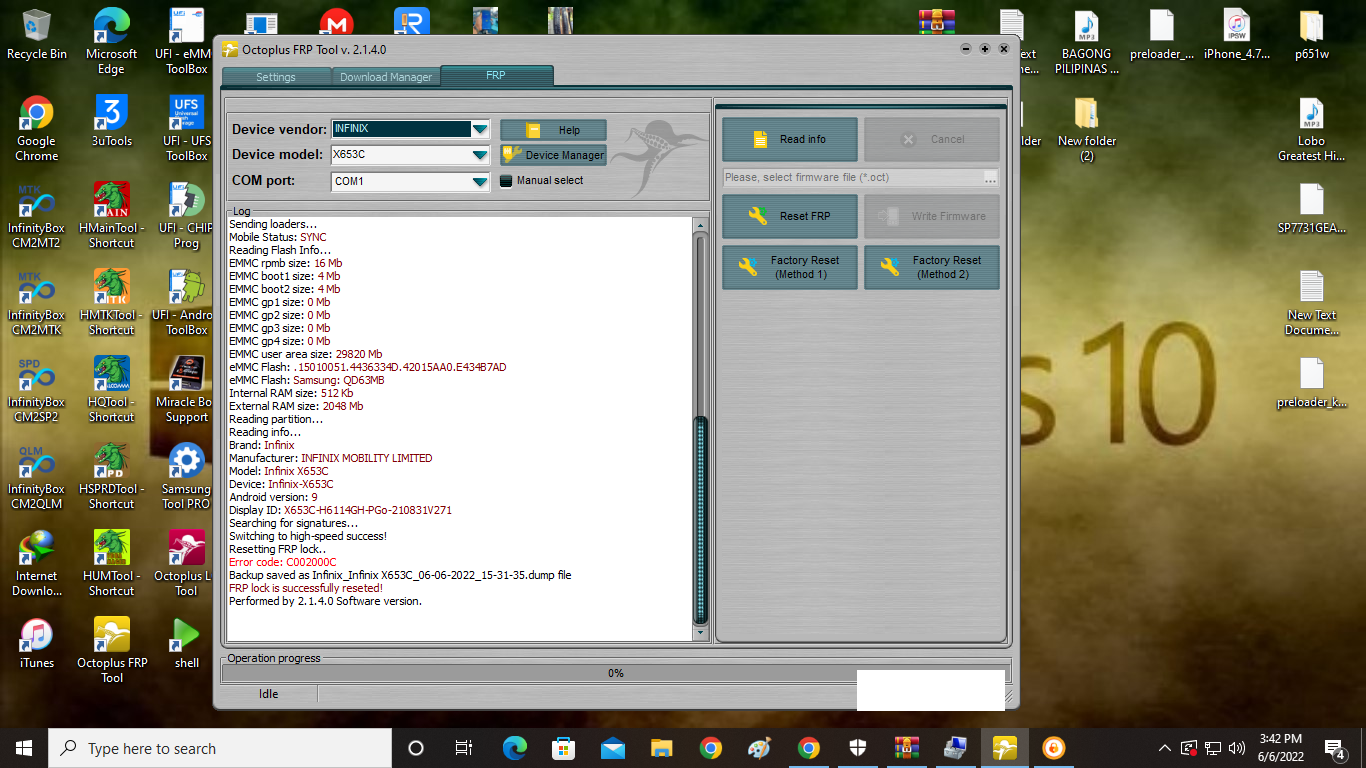This screenshot has height=768, width=1366.
Task: Click the Reset FRP button
Action: 789,216
